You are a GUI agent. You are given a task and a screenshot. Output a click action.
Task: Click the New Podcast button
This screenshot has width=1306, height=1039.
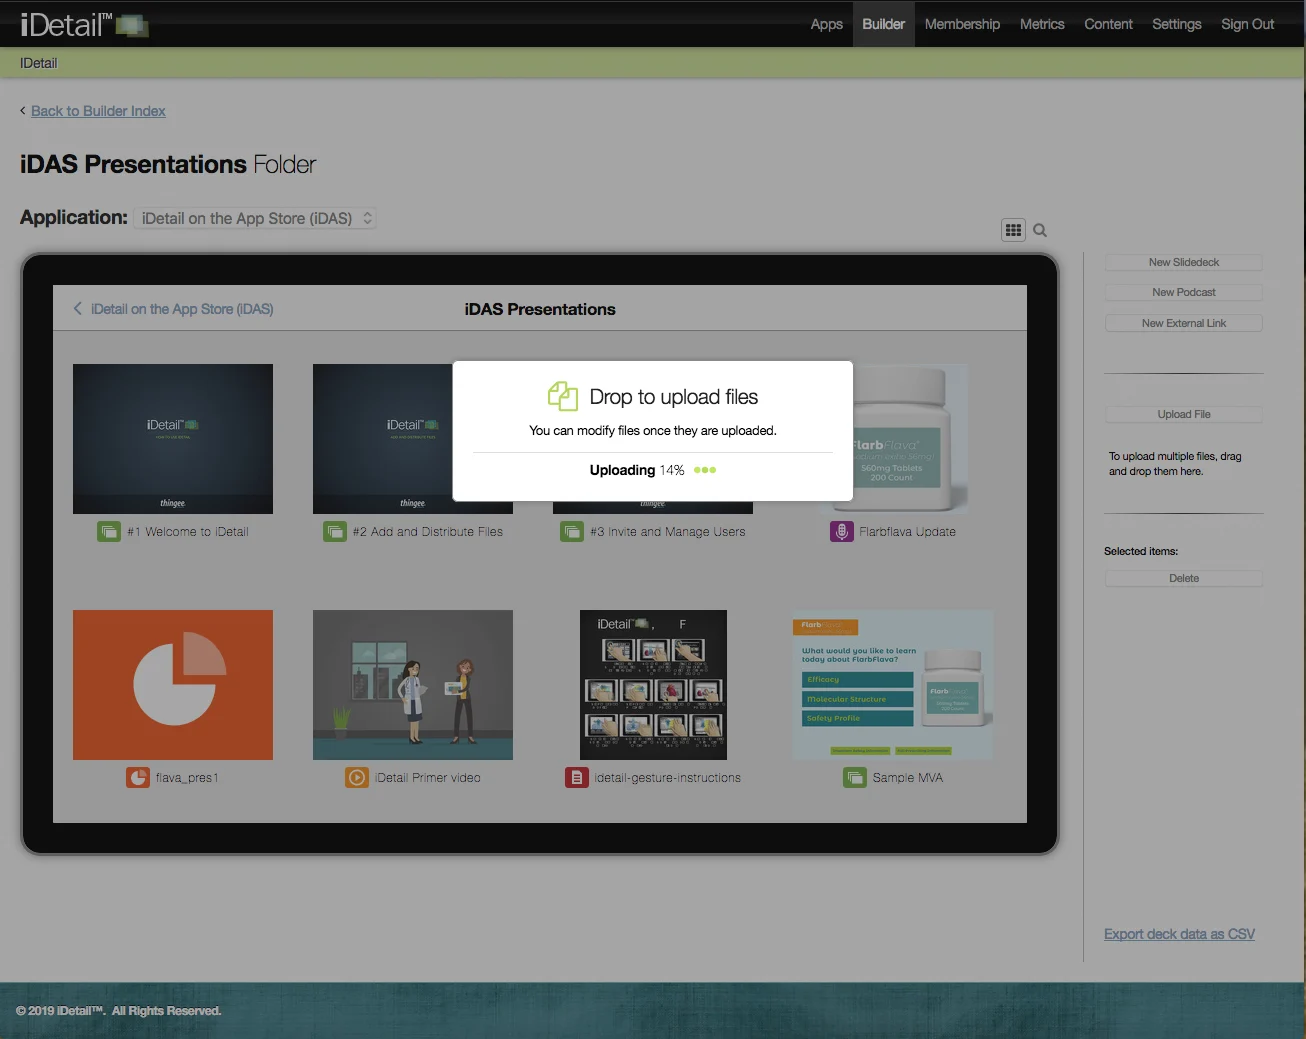coord(1184,292)
